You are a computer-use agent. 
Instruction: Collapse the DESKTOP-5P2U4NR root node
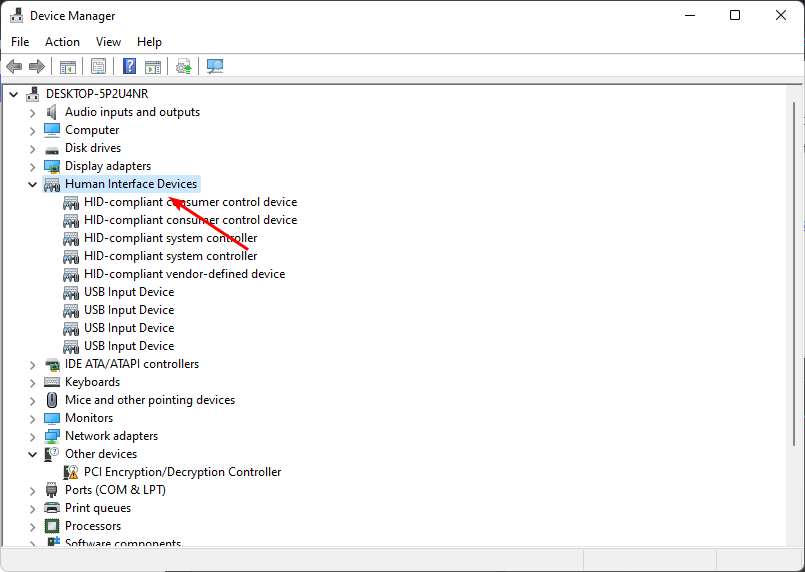pyautogui.click(x=13, y=94)
